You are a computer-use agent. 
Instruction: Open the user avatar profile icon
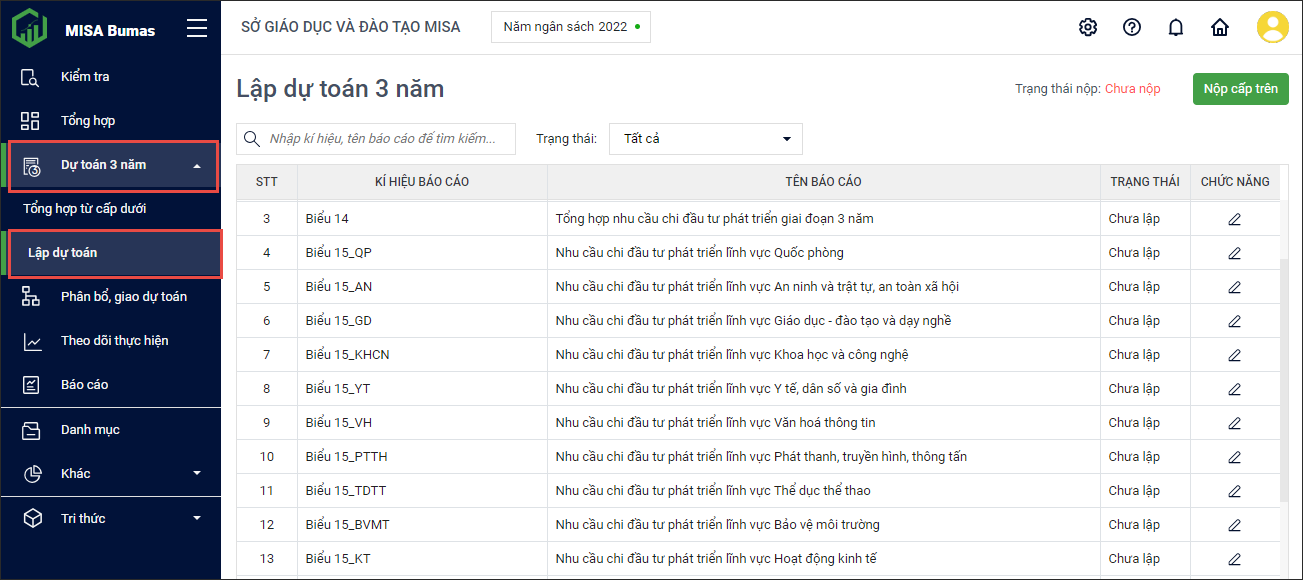point(1272,27)
